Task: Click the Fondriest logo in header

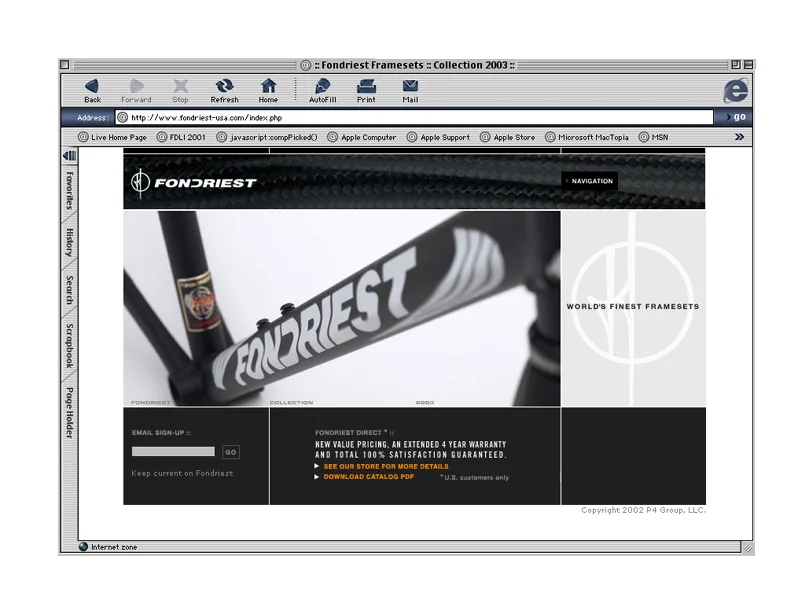Action: [193, 182]
